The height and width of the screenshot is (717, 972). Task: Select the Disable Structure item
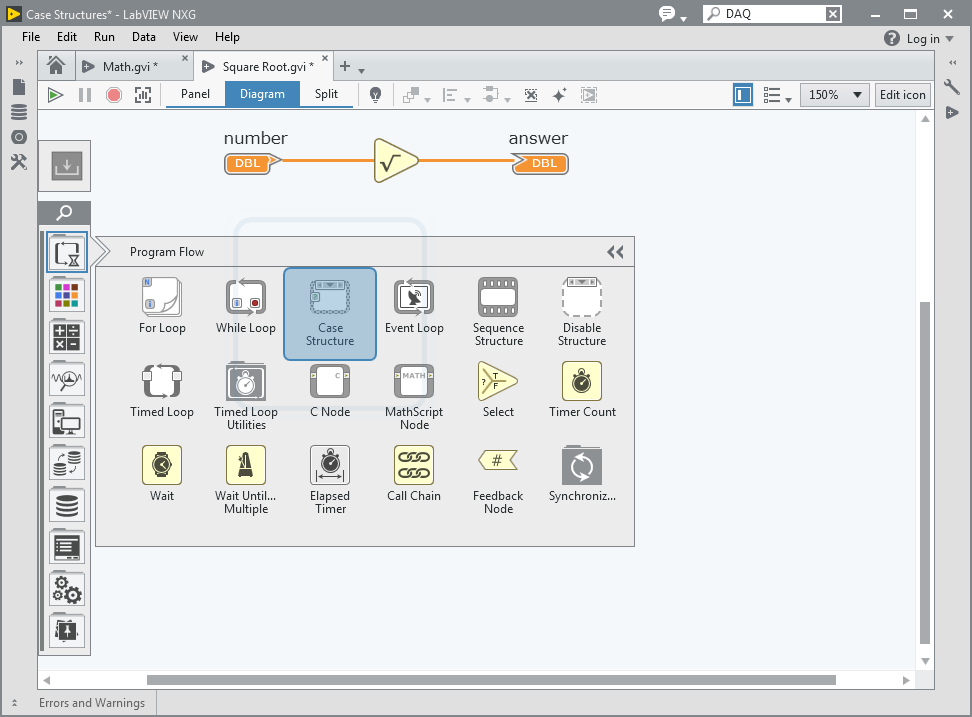pos(582,312)
